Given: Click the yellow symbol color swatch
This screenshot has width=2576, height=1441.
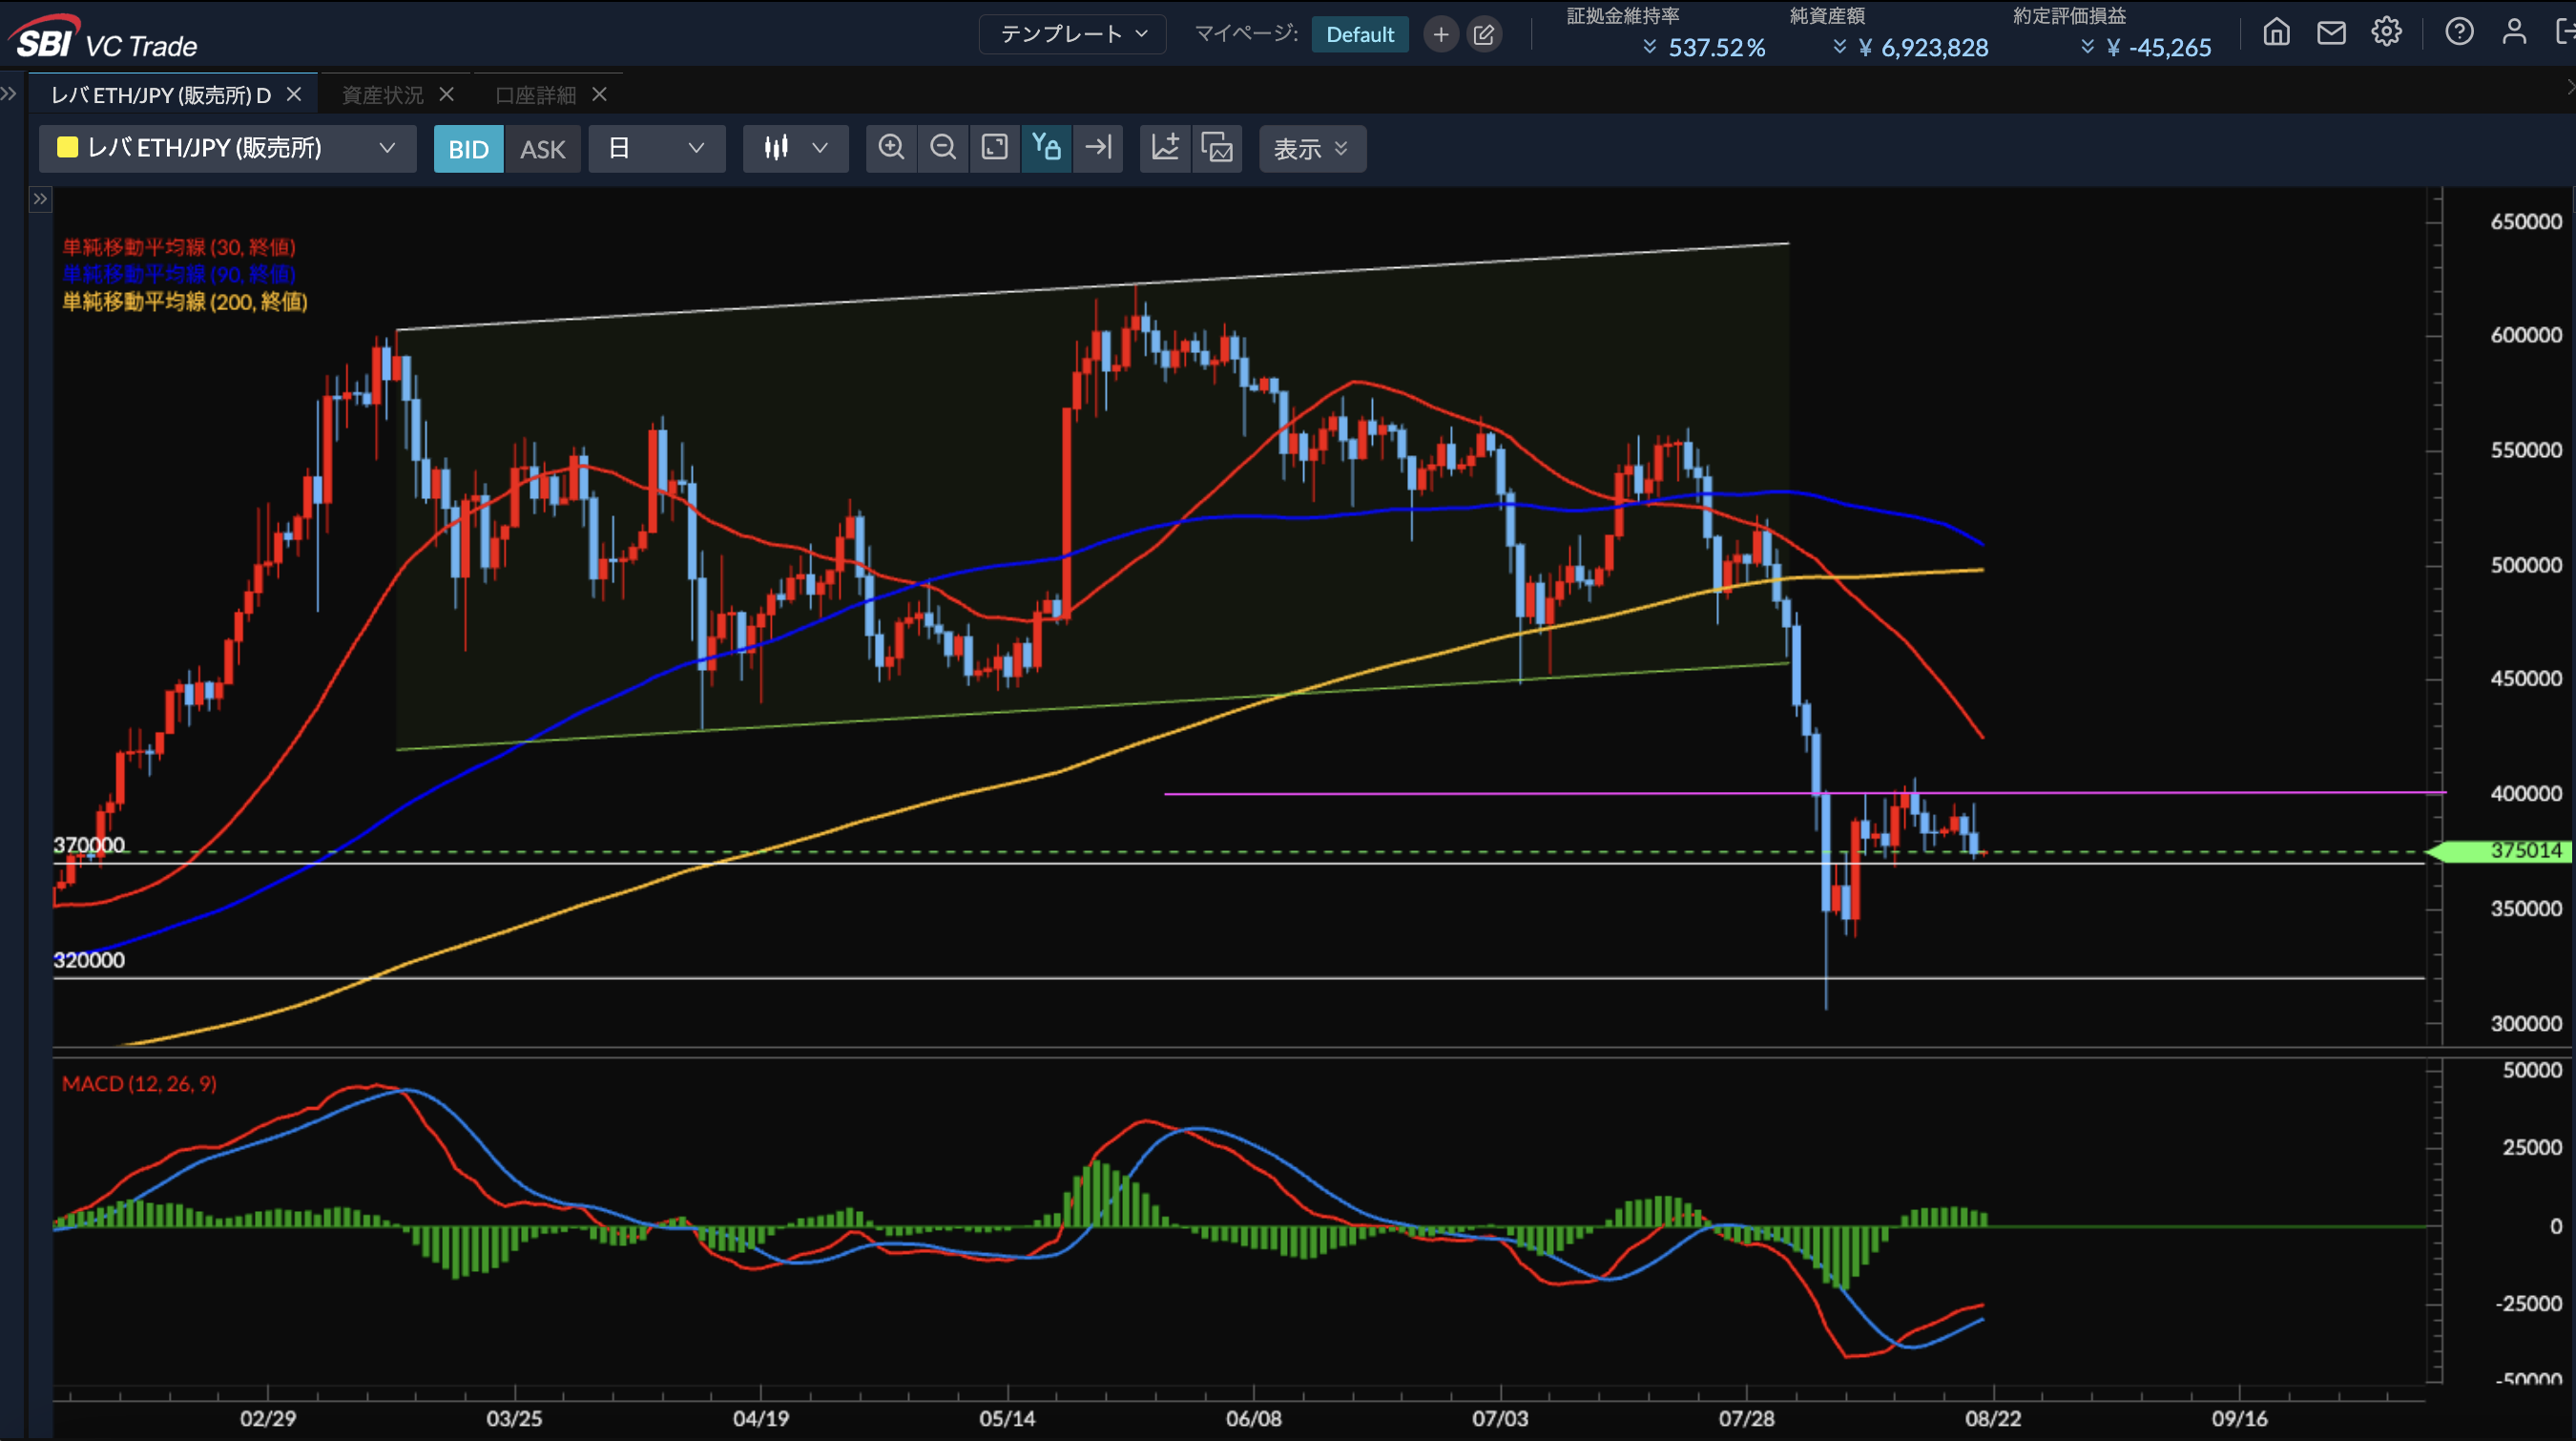Looking at the screenshot, I should point(68,148).
